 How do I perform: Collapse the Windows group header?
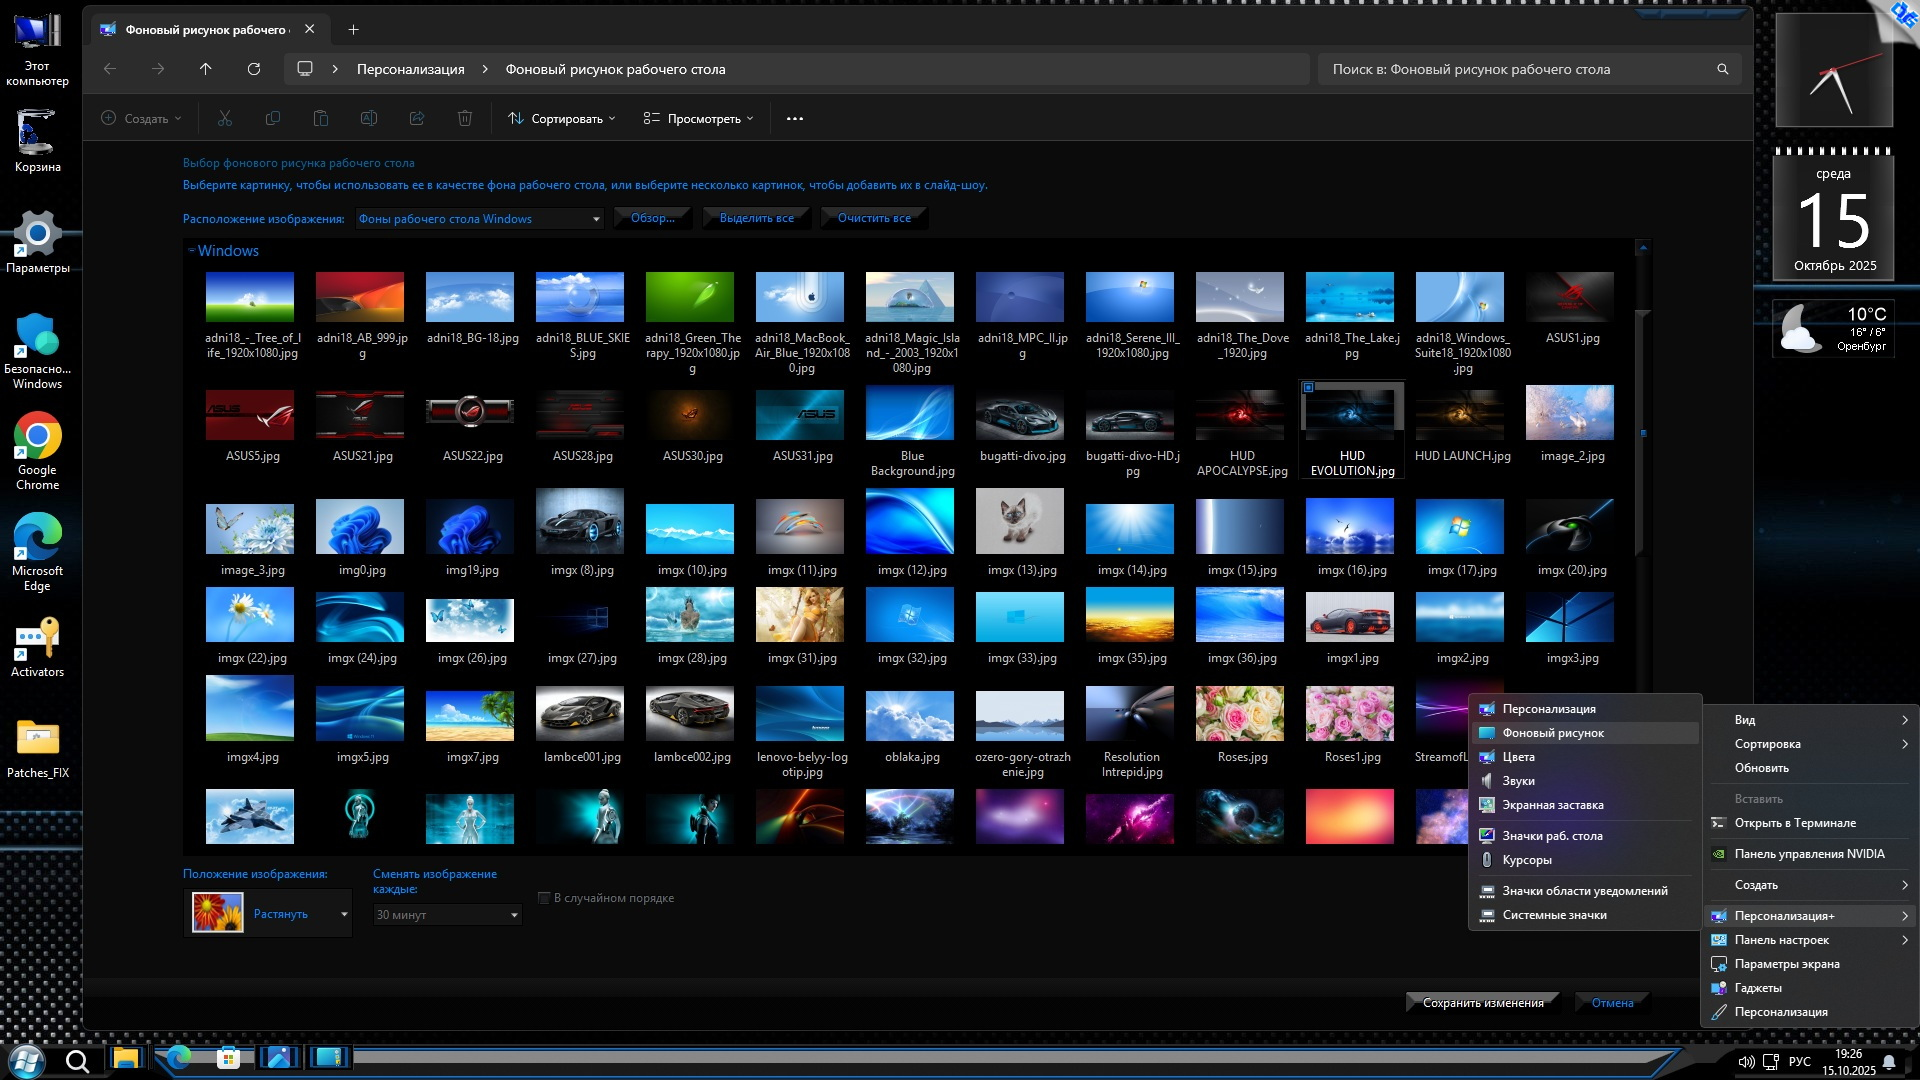pyautogui.click(x=191, y=251)
